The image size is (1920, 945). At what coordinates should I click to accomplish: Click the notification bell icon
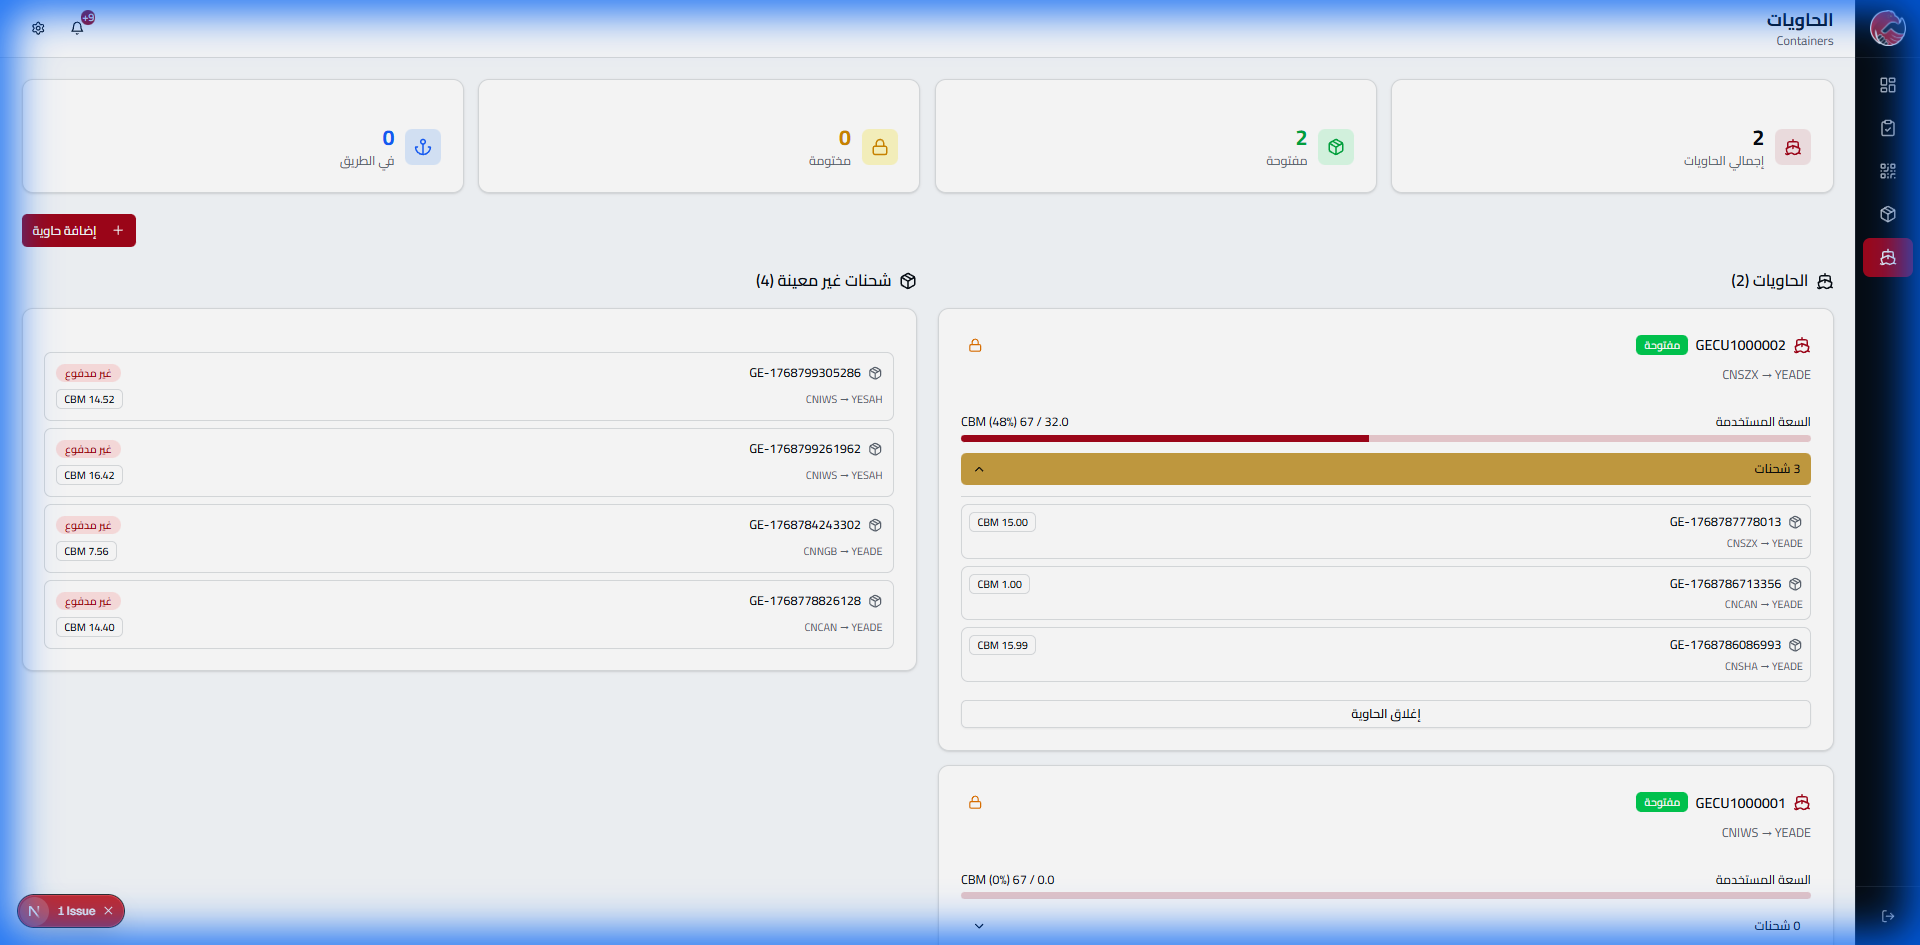click(x=77, y=28)
